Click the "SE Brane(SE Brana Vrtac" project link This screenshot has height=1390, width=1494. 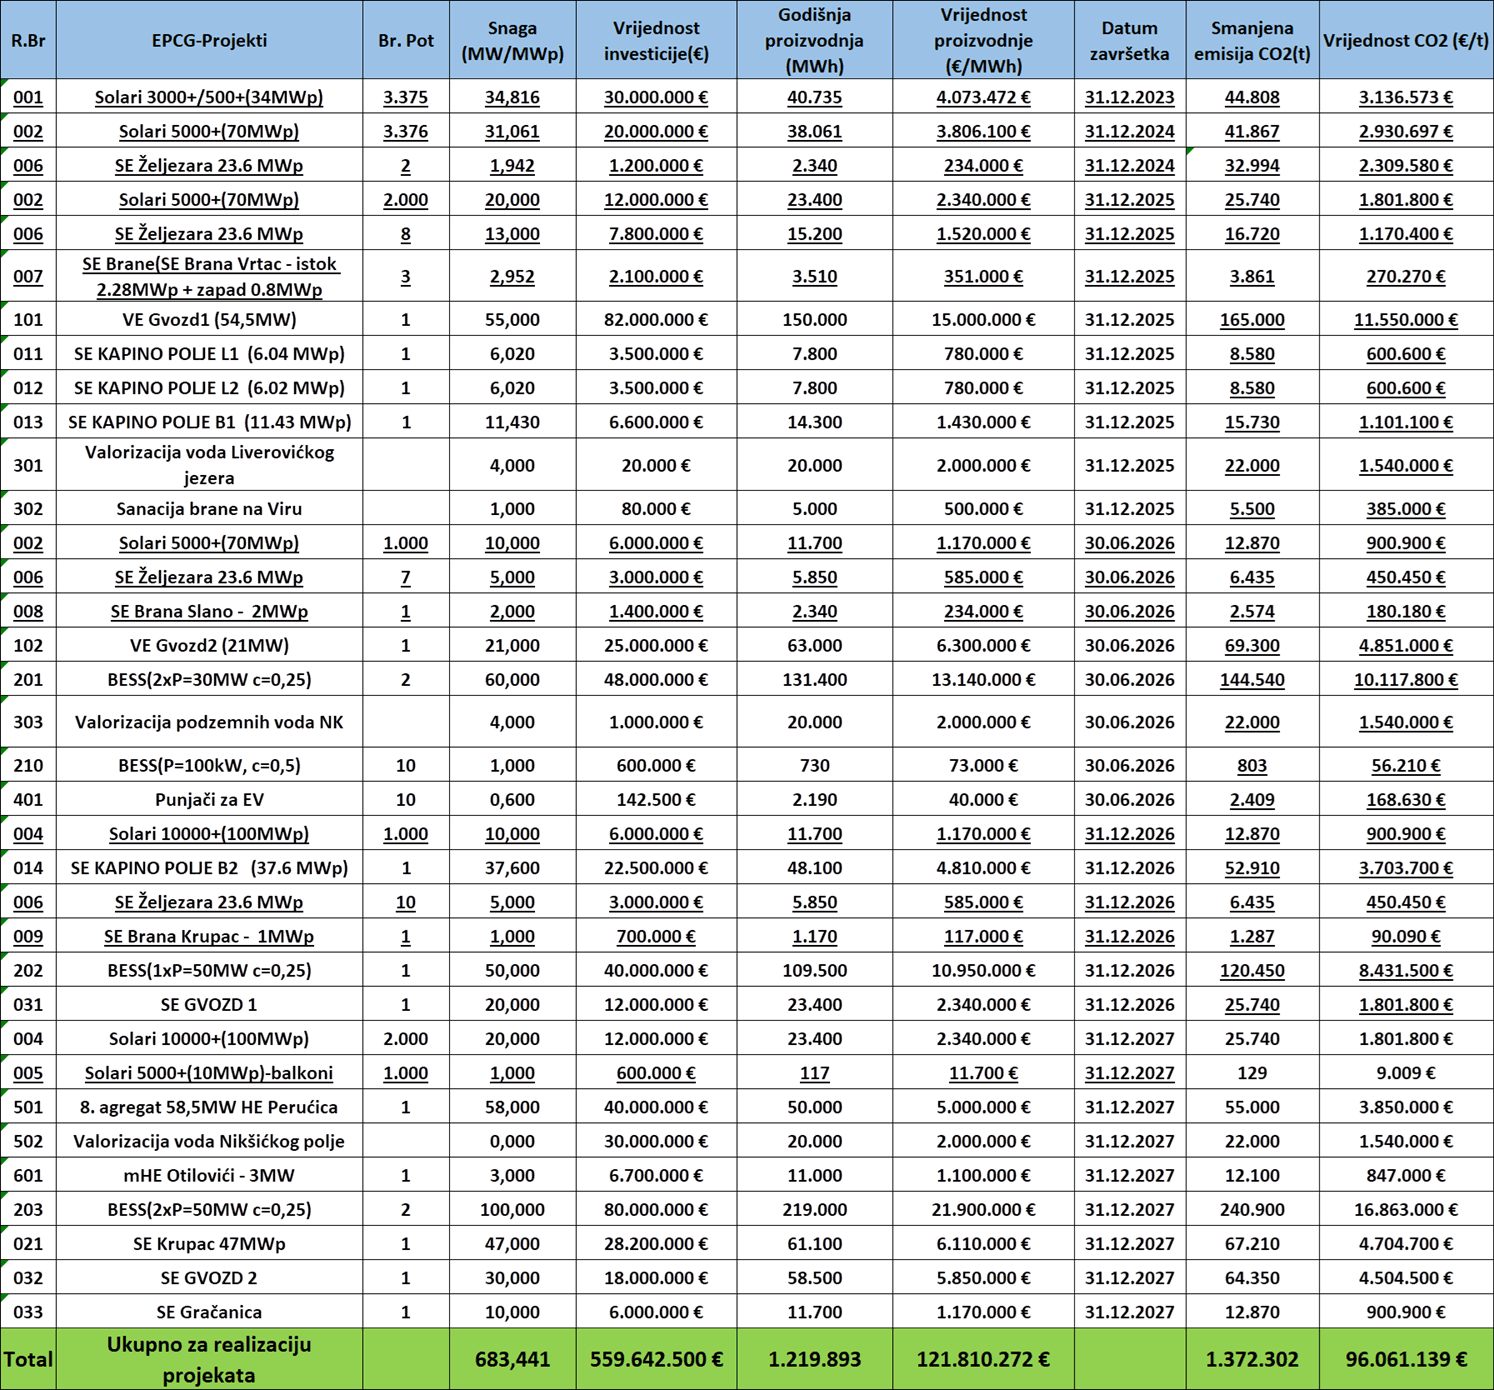(209, 265)
